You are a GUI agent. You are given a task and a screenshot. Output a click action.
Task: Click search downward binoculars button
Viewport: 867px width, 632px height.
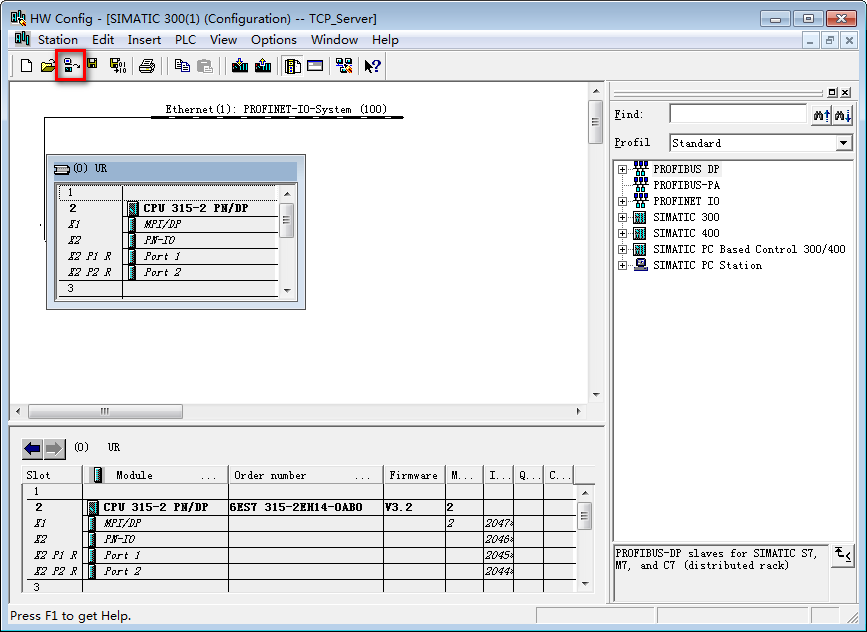point(842,115)
